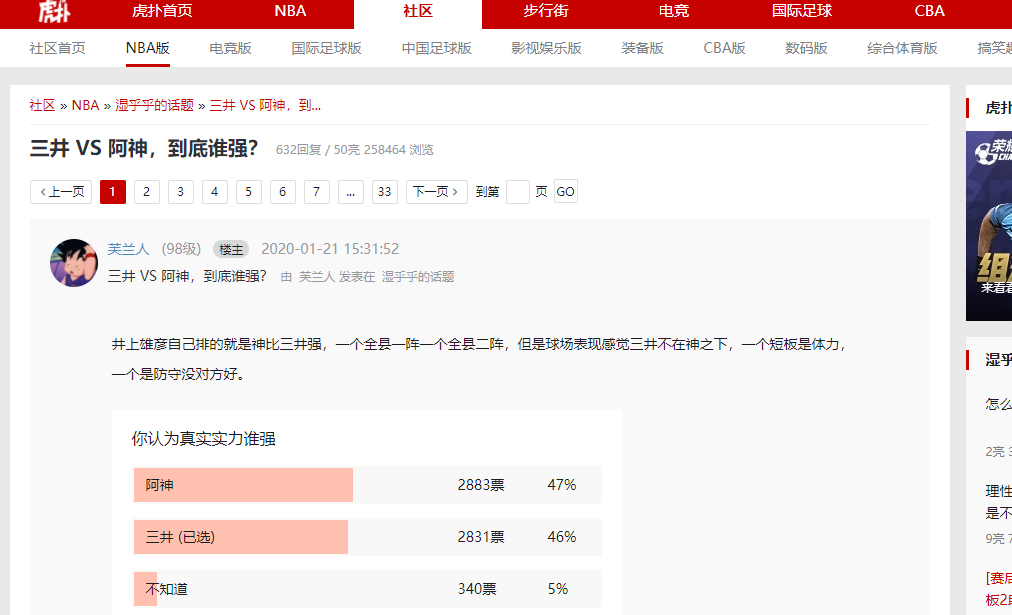Click the 楼主 badge
This screenshot has width=1012, height=615.
231,250
